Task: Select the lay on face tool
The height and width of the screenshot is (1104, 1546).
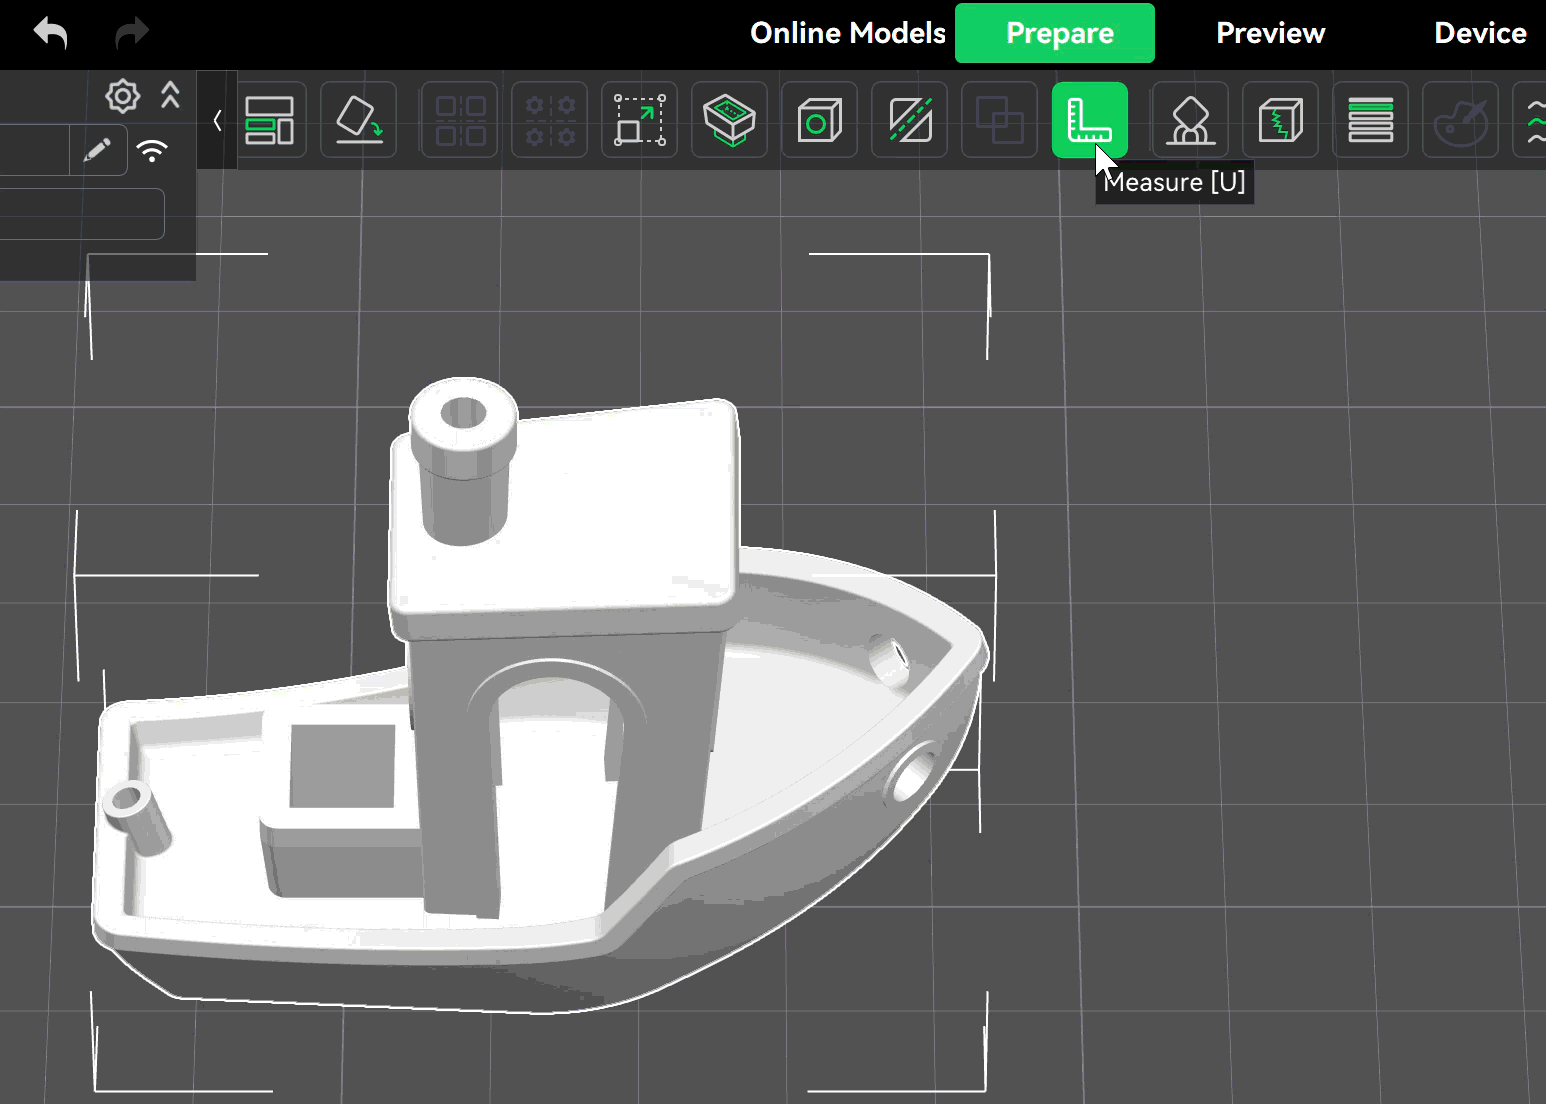Action: click(x=730, y=120)
